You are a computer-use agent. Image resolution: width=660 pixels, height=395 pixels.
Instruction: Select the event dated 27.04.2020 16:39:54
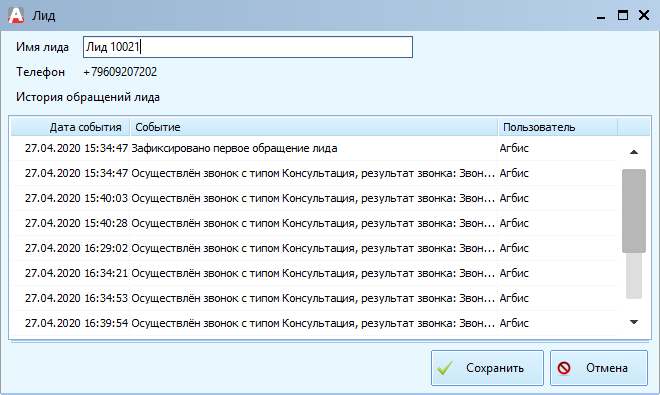click(314, 323)
